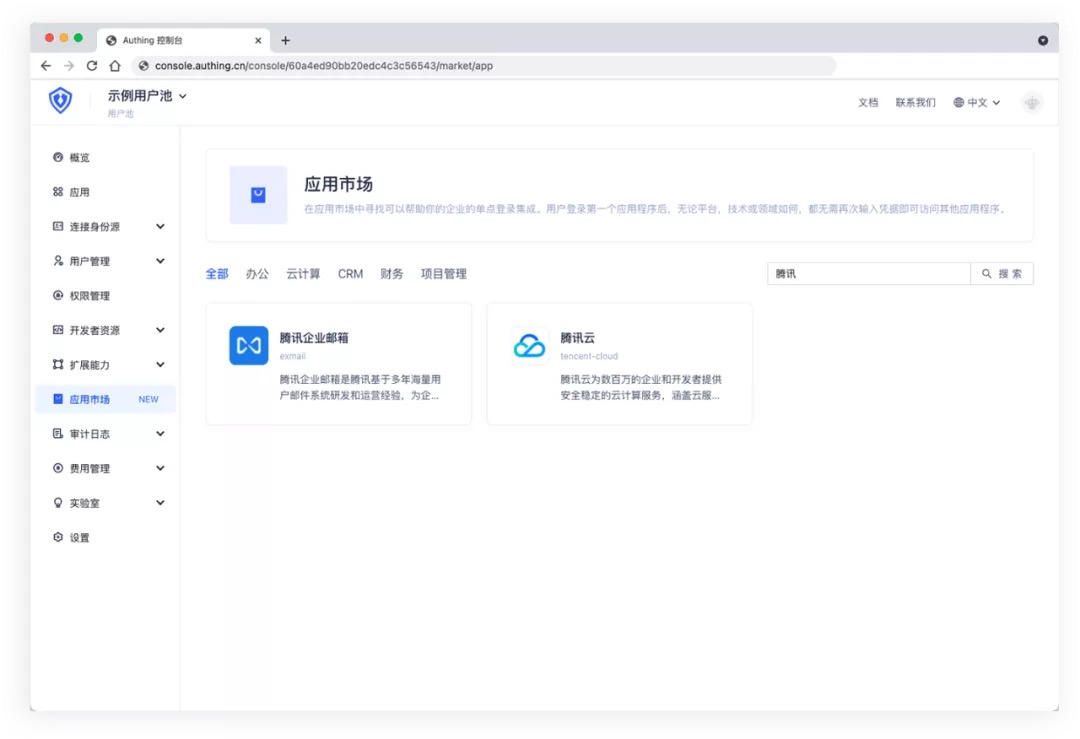Switch to the CRM category tab
The image size is (1080, 739).
[x=350, y=273]
